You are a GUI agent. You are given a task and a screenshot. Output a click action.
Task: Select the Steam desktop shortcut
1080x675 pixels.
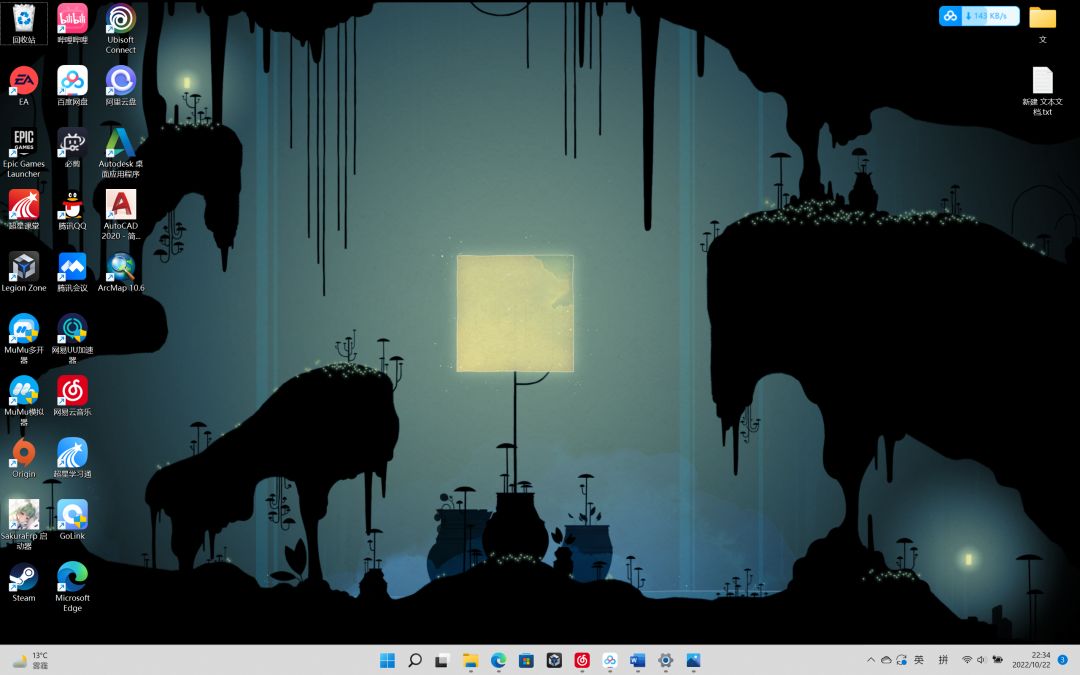tap(24, 581)
